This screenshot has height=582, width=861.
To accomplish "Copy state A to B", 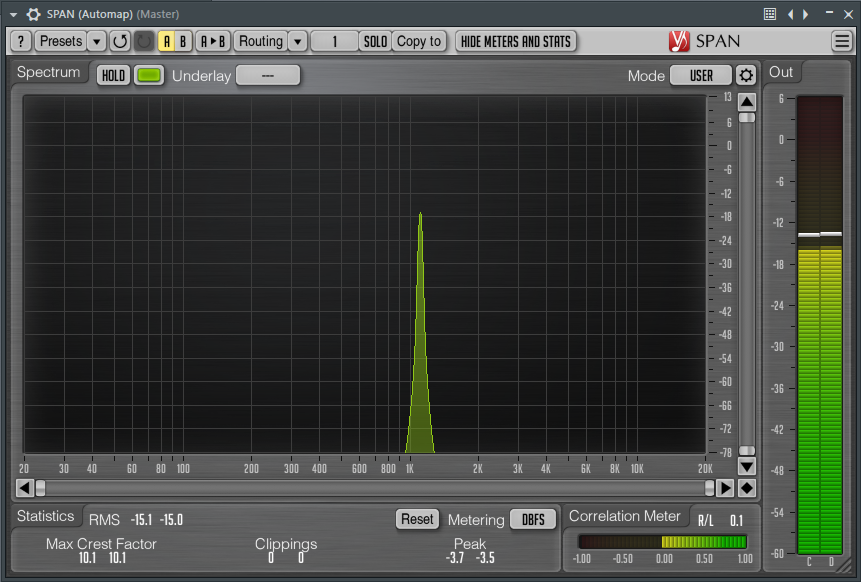I will 213,41.
